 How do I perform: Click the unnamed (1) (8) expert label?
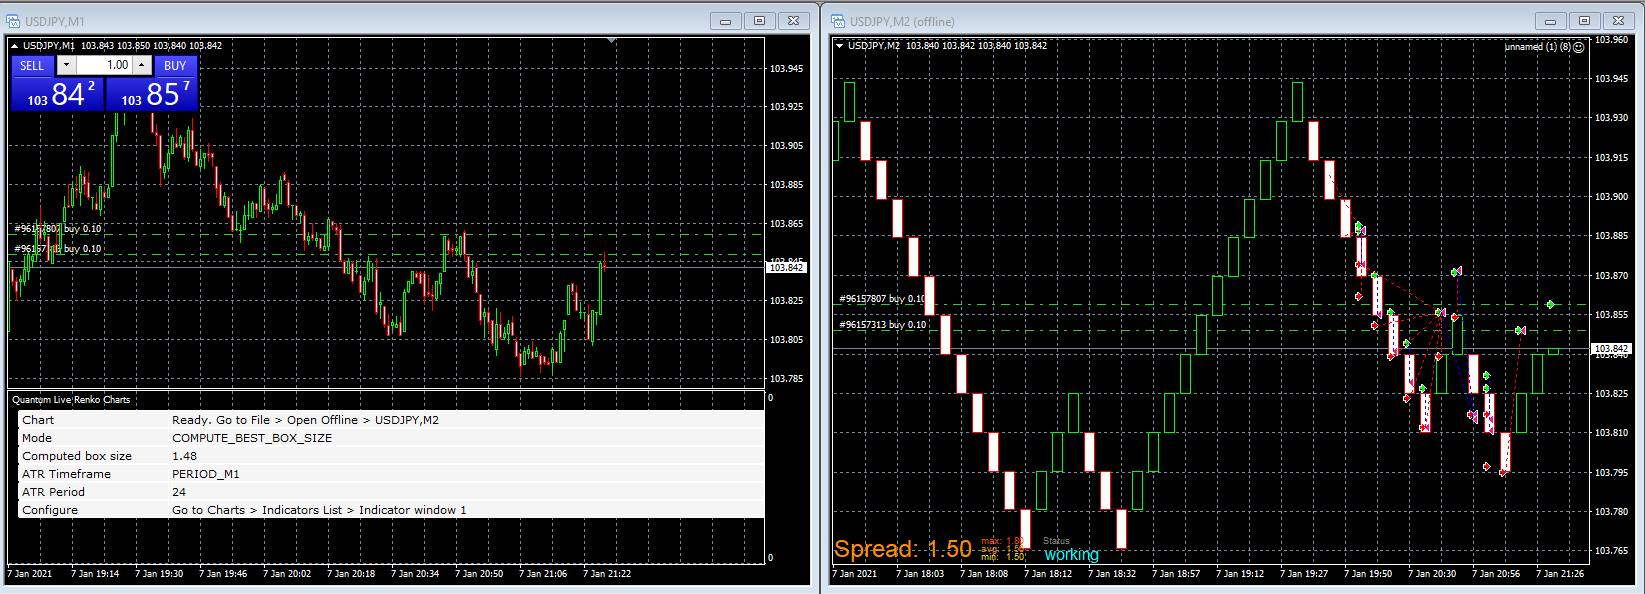(1538, 47)
